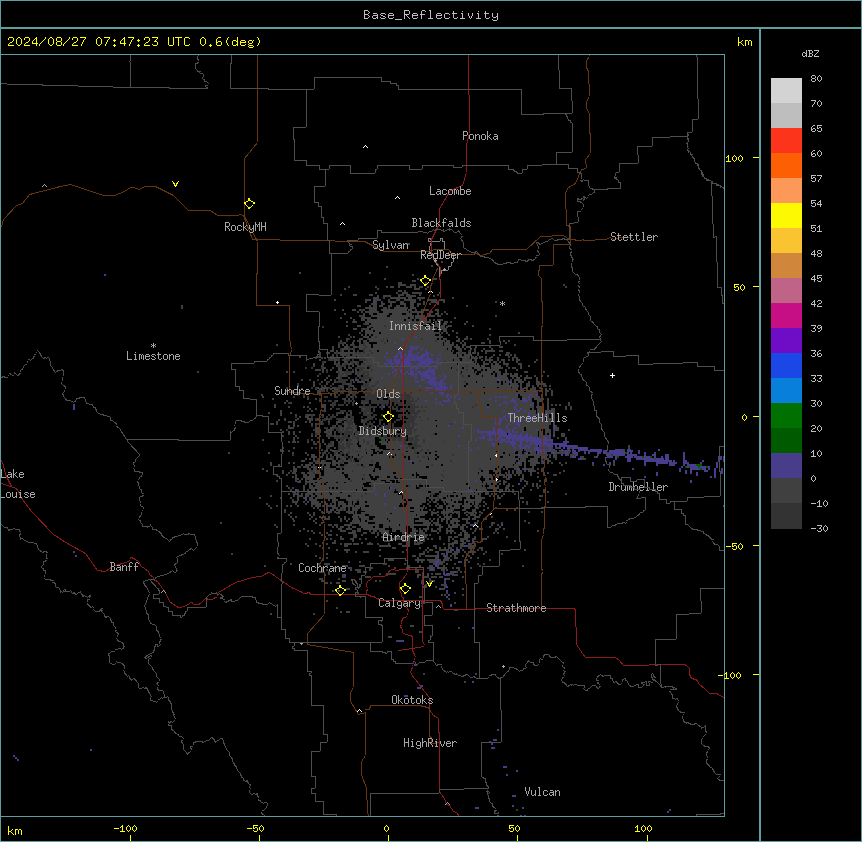The height and width of the screenshot is (842, 862).
Task: Click the RockyMH label
Action: click(245, 227)
